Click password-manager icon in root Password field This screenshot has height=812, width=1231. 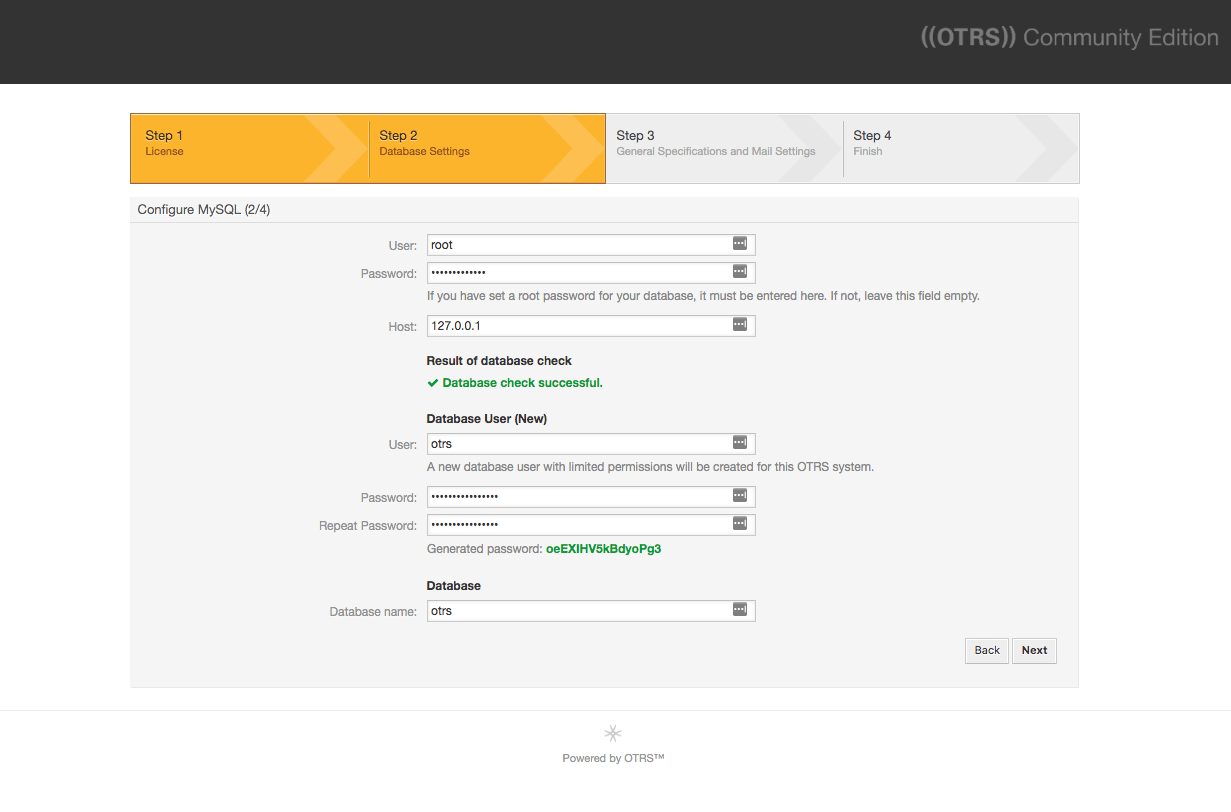(740, 271)
